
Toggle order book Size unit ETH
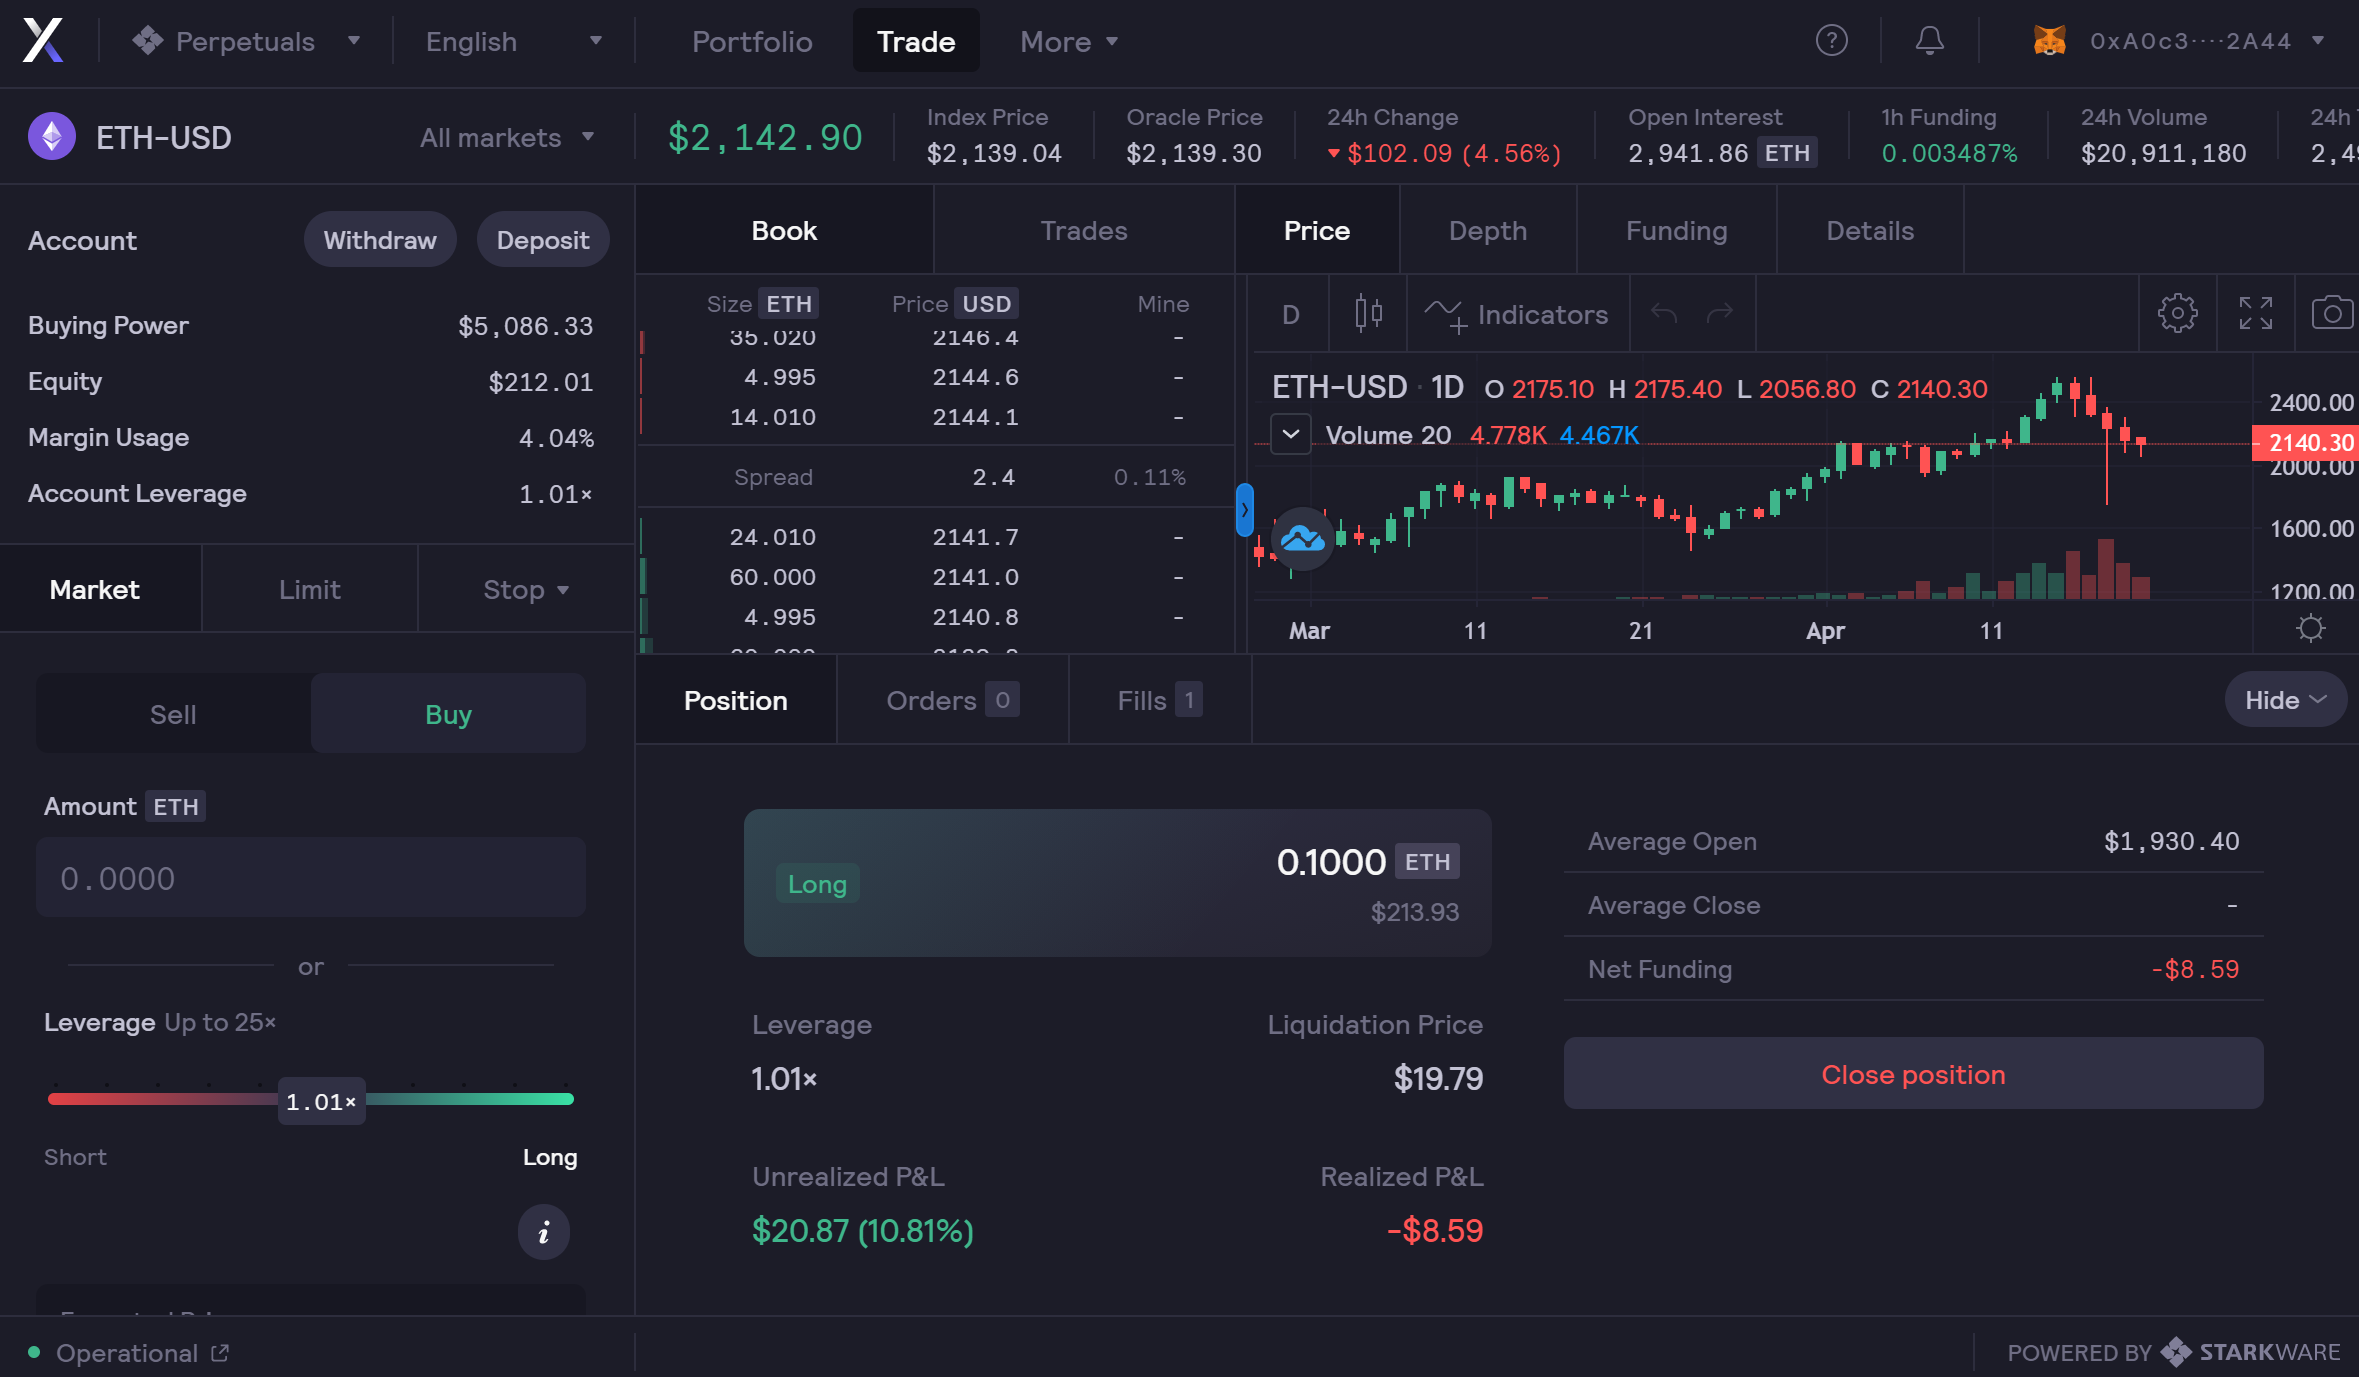click(x=789, y=304)
